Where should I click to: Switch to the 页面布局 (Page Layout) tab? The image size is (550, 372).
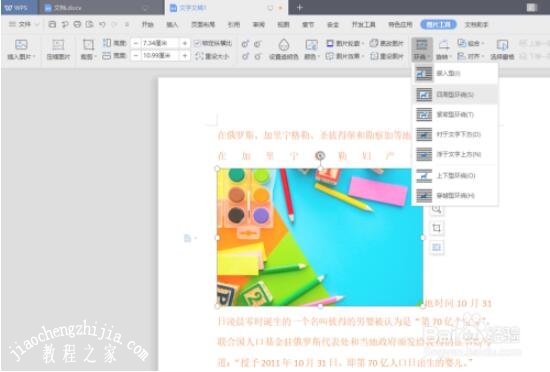203,25
